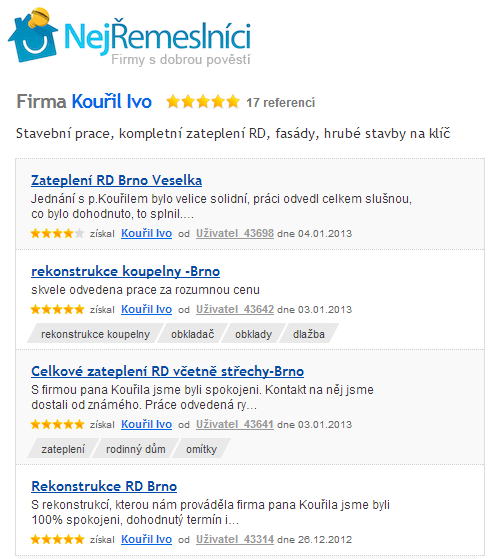Image resolution: width=494 pixels, height=559 pixels.
Task: Select the 'rodinný dům' tag
Action: click(x=136, y=449)
